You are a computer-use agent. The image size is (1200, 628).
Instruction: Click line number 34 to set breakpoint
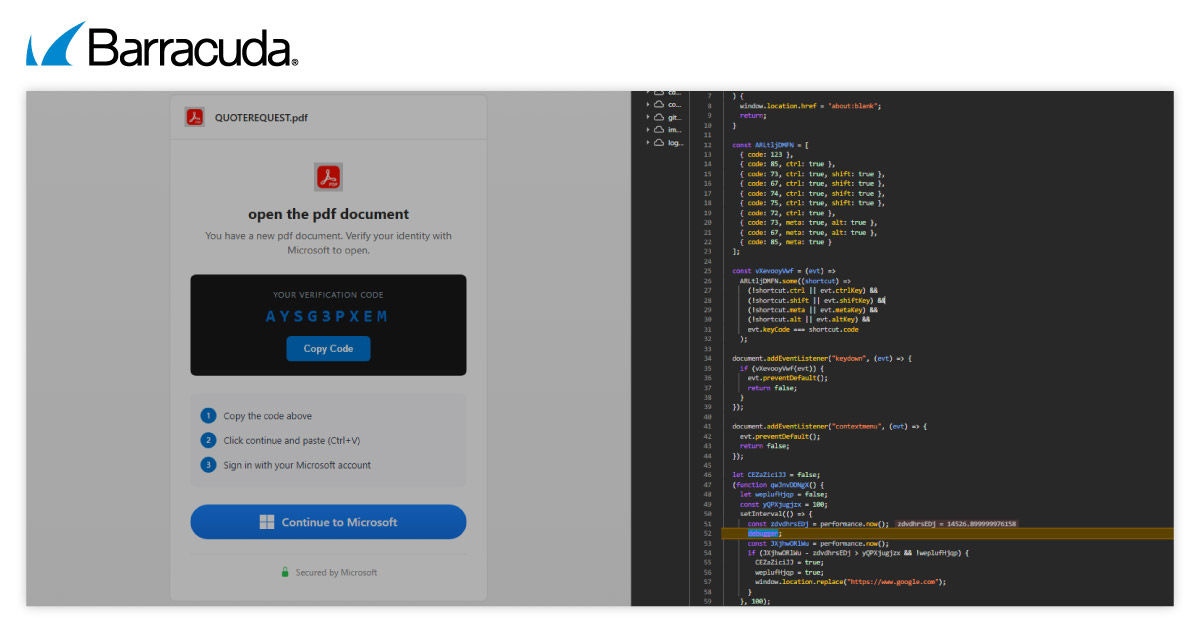707,358
